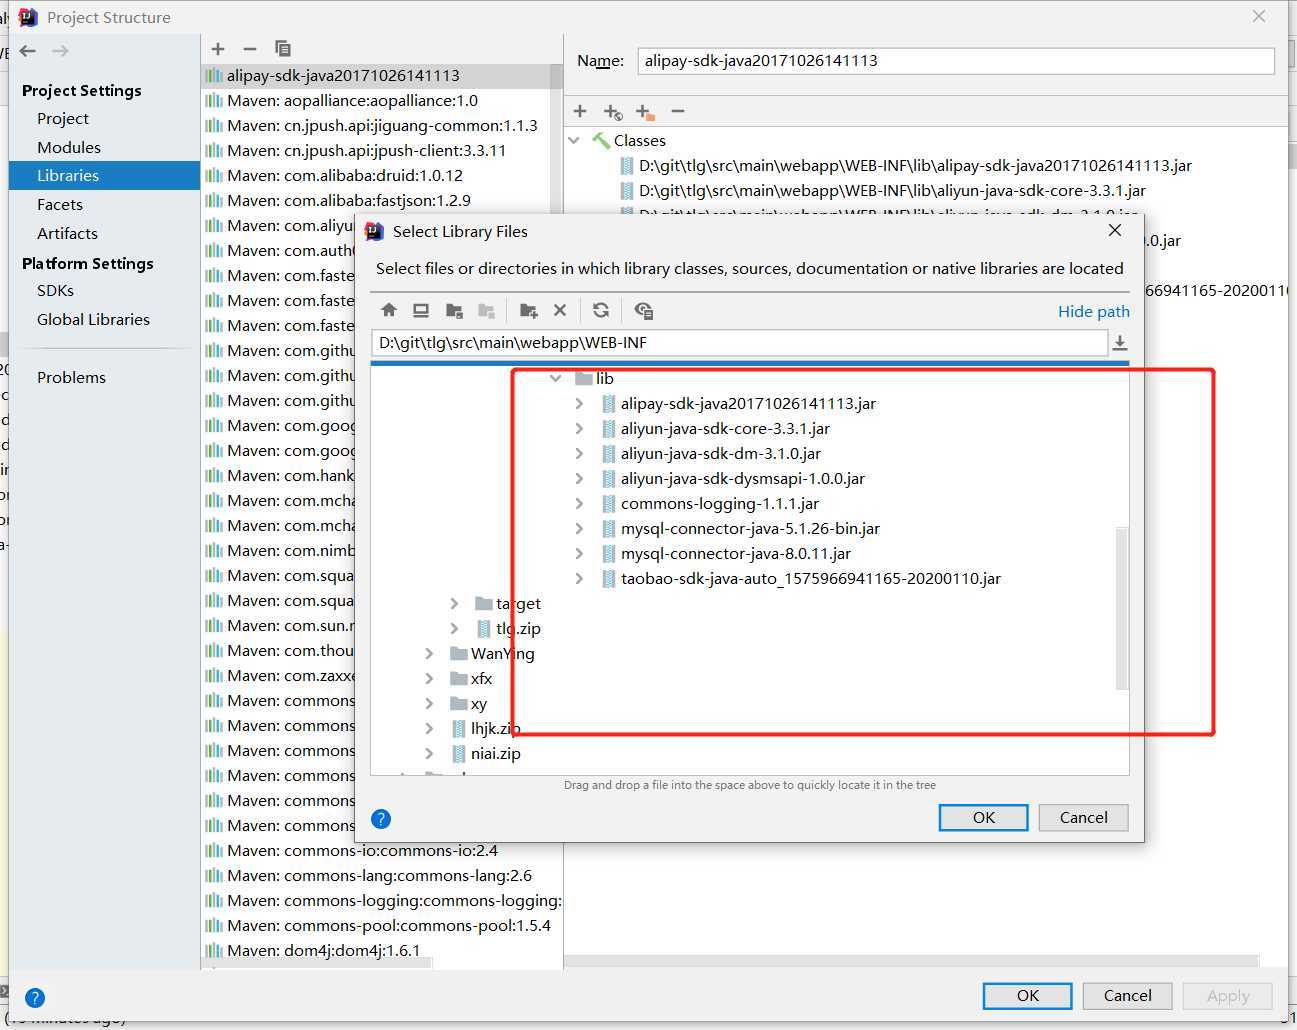The image size is (1297, 1030).
Task: Select aliyun-java-sdk-dysmsapi-1.0.0.jar file
Action: point(743,478)
